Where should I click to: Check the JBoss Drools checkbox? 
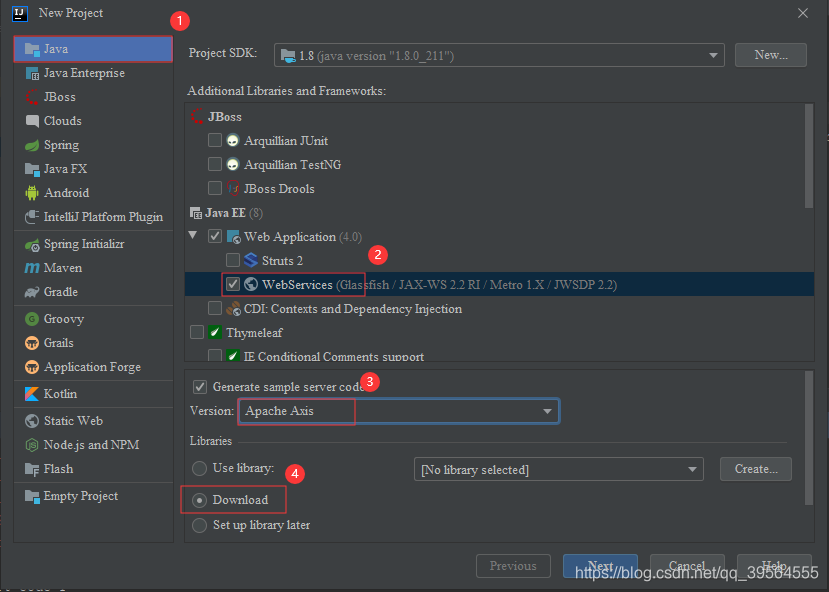[215, 188]
